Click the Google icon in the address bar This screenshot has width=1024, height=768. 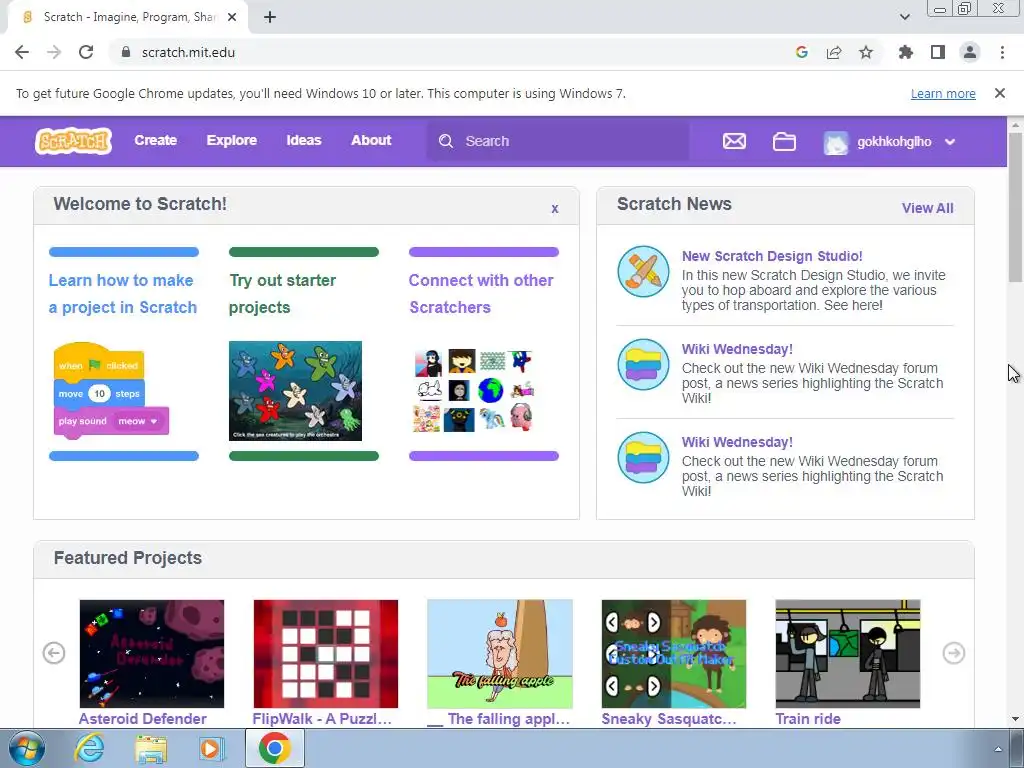click(802, 52)
